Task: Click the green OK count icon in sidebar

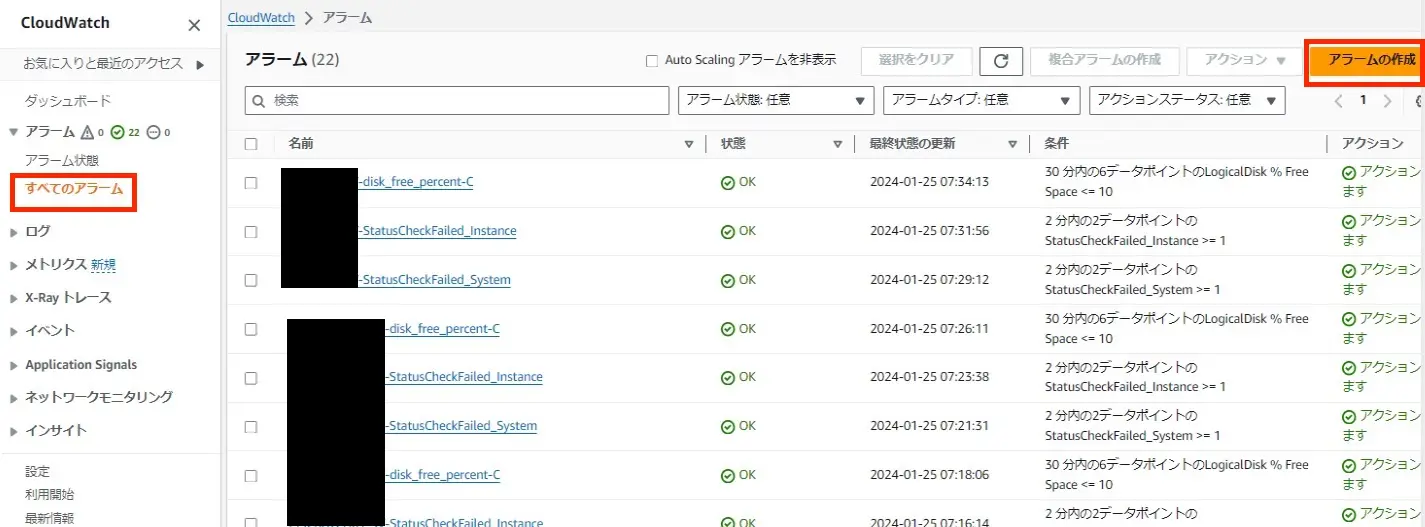Action: click(x=117, y=132)
